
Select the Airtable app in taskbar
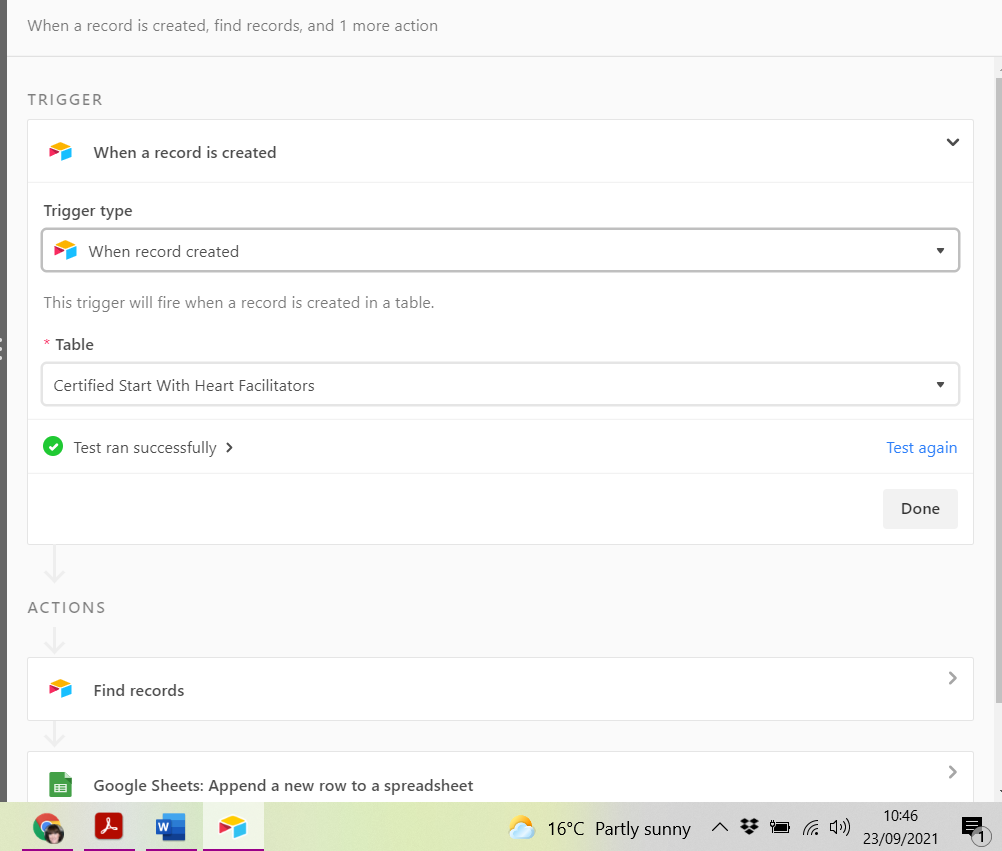[x=233, y=827]
